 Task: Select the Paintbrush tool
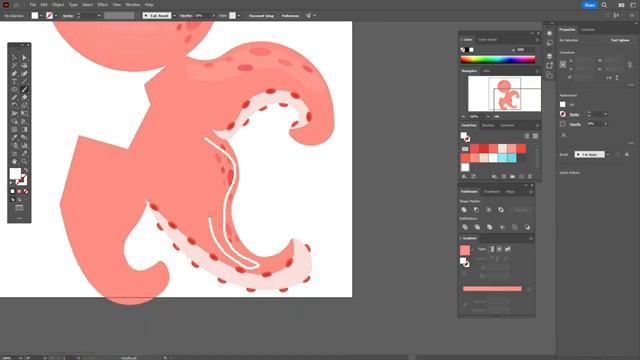click(24, 89)
